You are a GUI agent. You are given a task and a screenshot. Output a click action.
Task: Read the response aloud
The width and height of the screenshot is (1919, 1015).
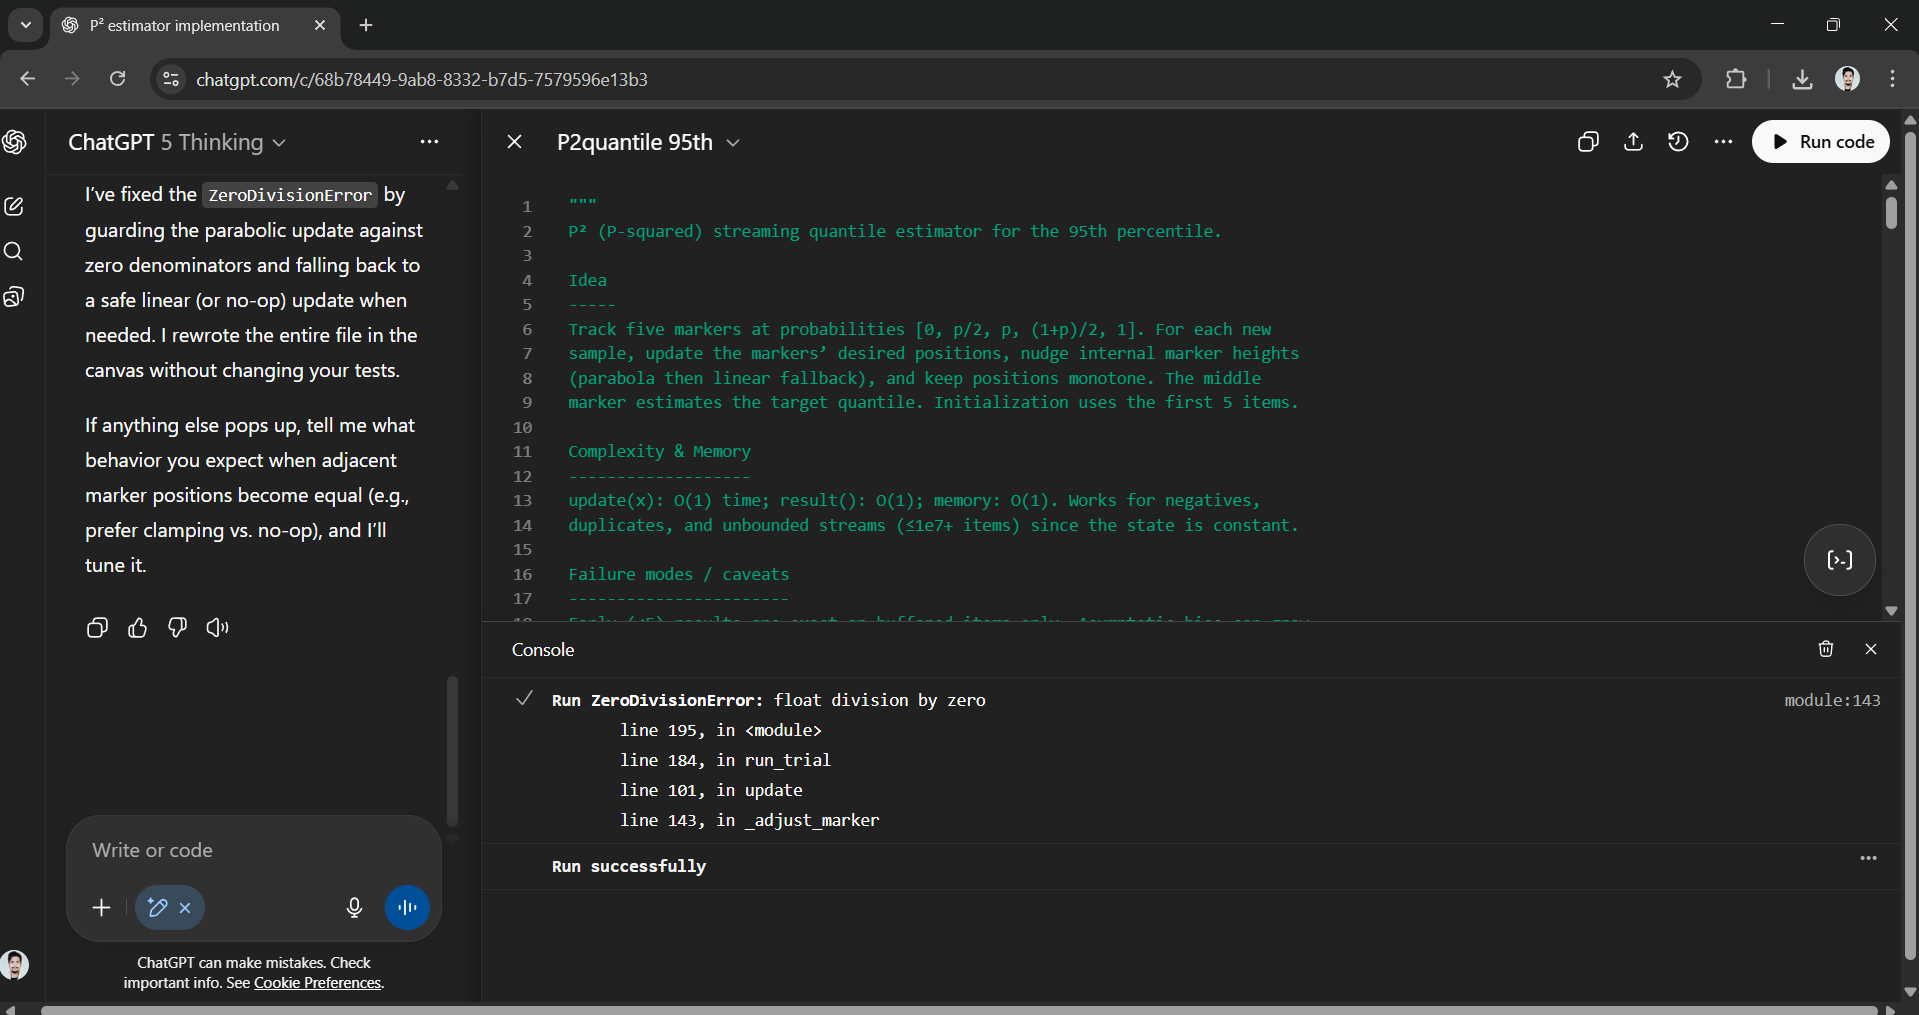tap(217, 628)
